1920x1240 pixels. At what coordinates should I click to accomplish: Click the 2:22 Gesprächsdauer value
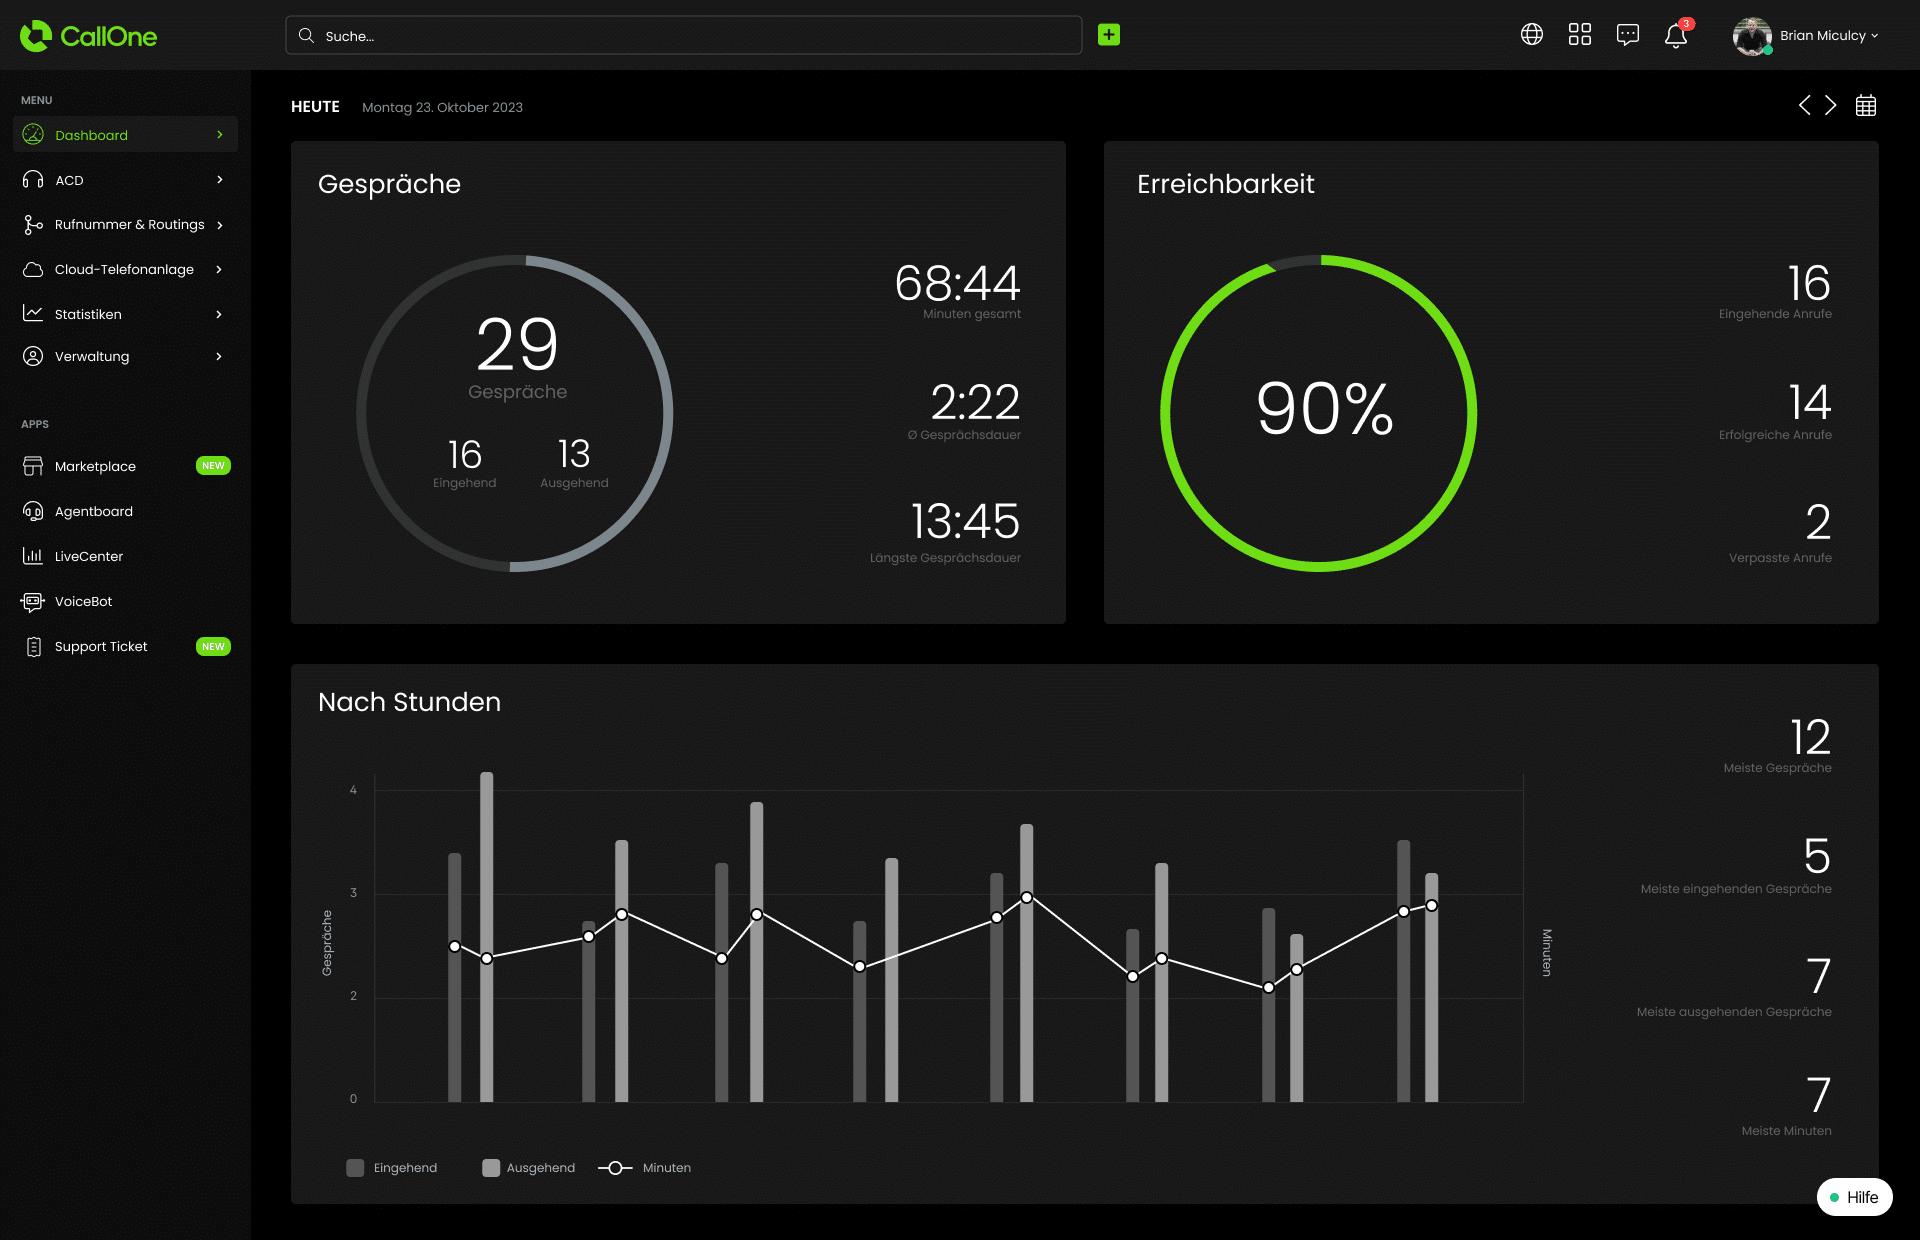click(x=975, y=402)
